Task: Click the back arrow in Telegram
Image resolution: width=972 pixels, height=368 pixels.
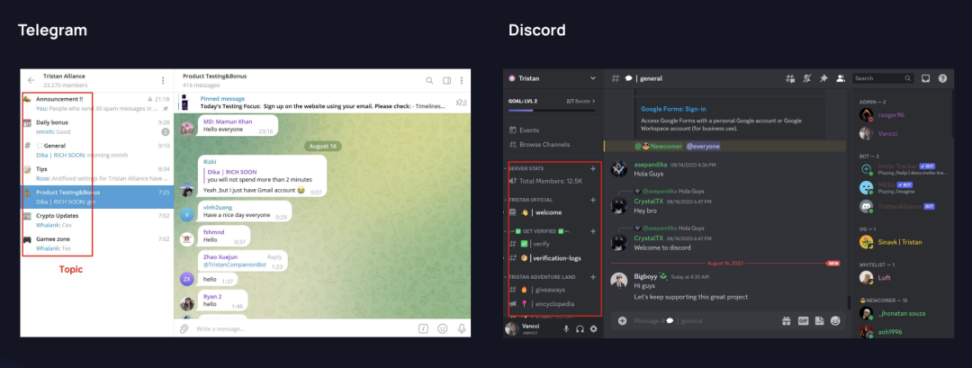Action: point(31,81)
